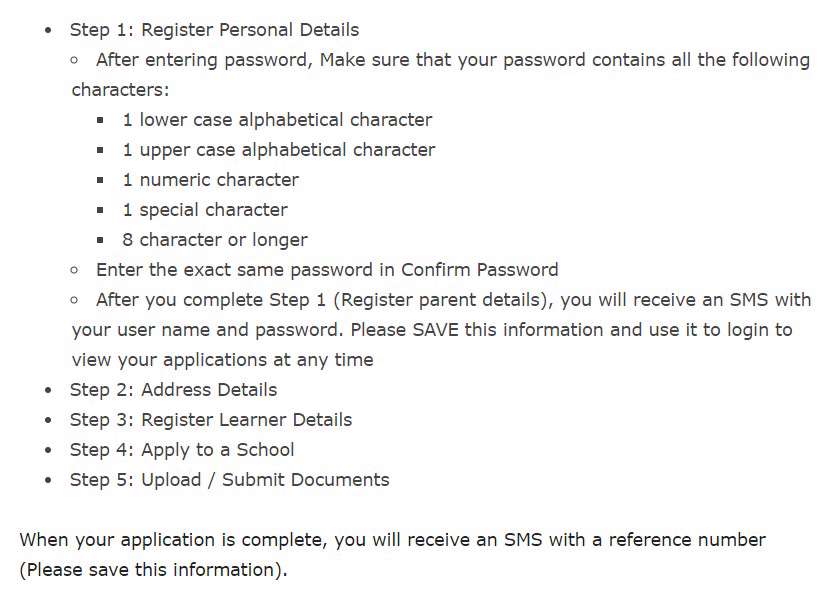Click 'Step 2: Address Details' list item
Viewport: 821px width, 612px height.
[x=173, y=390]
